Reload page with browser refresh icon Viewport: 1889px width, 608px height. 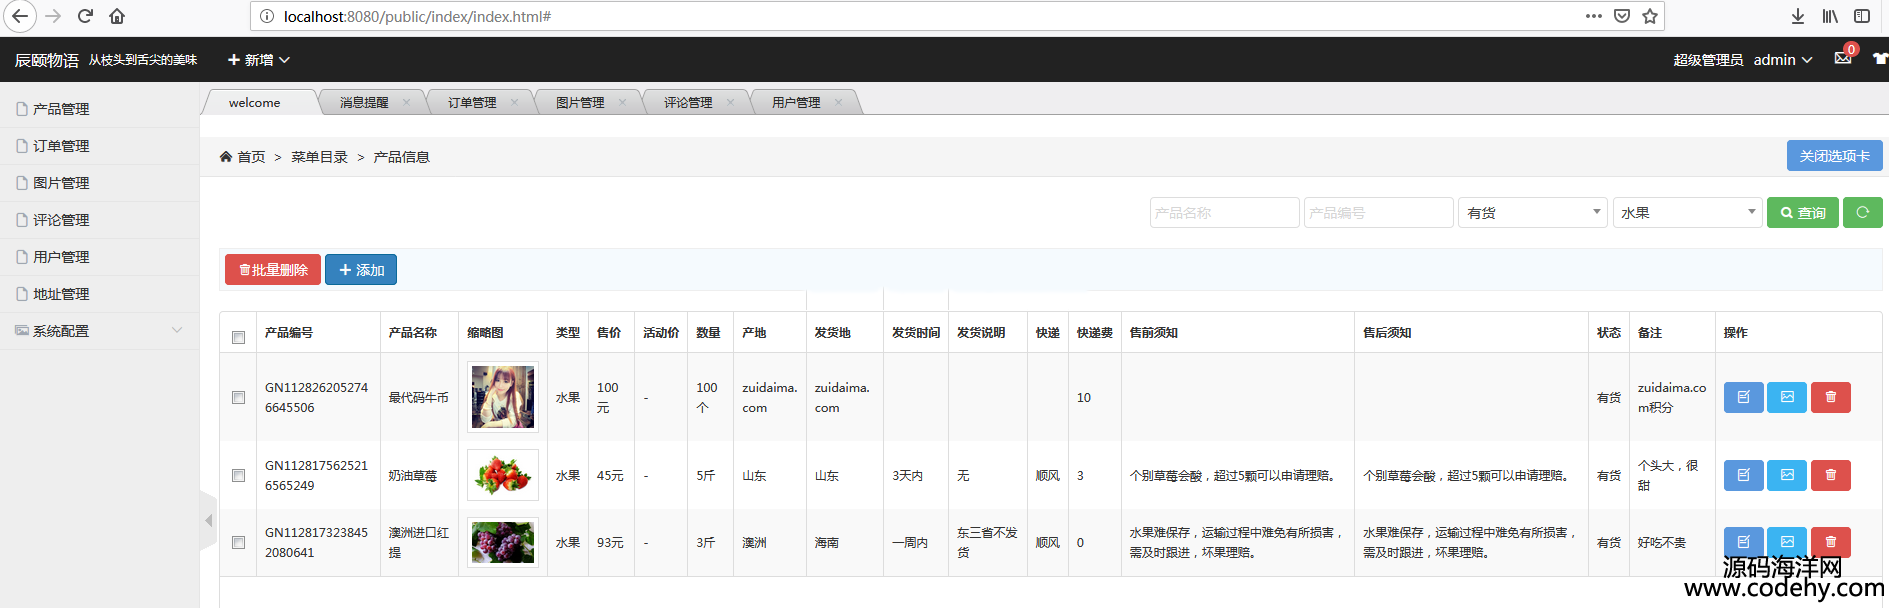pos(85,16)
